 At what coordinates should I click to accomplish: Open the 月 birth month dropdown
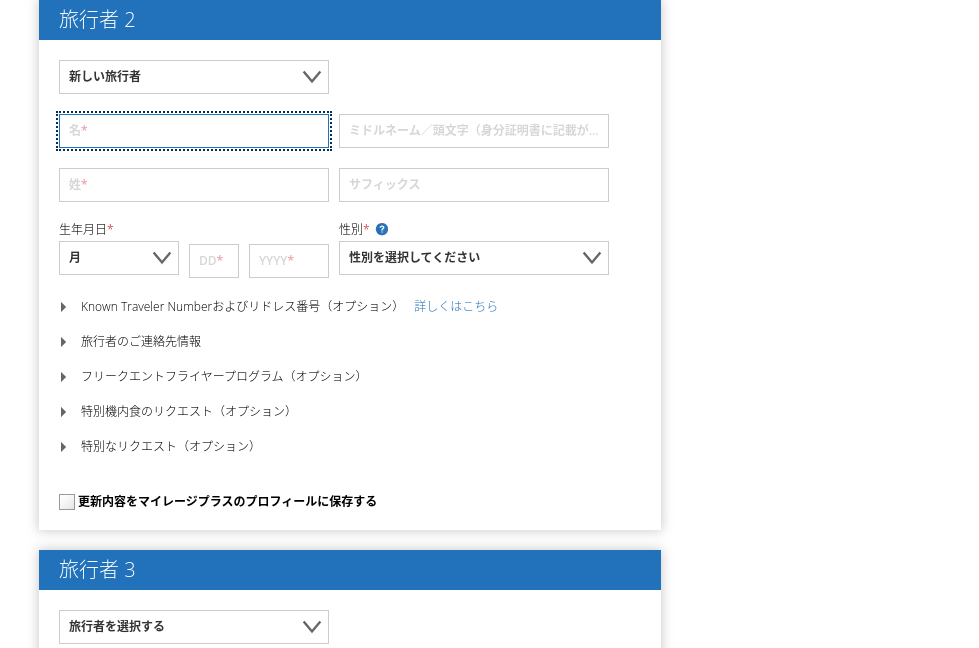118,257
